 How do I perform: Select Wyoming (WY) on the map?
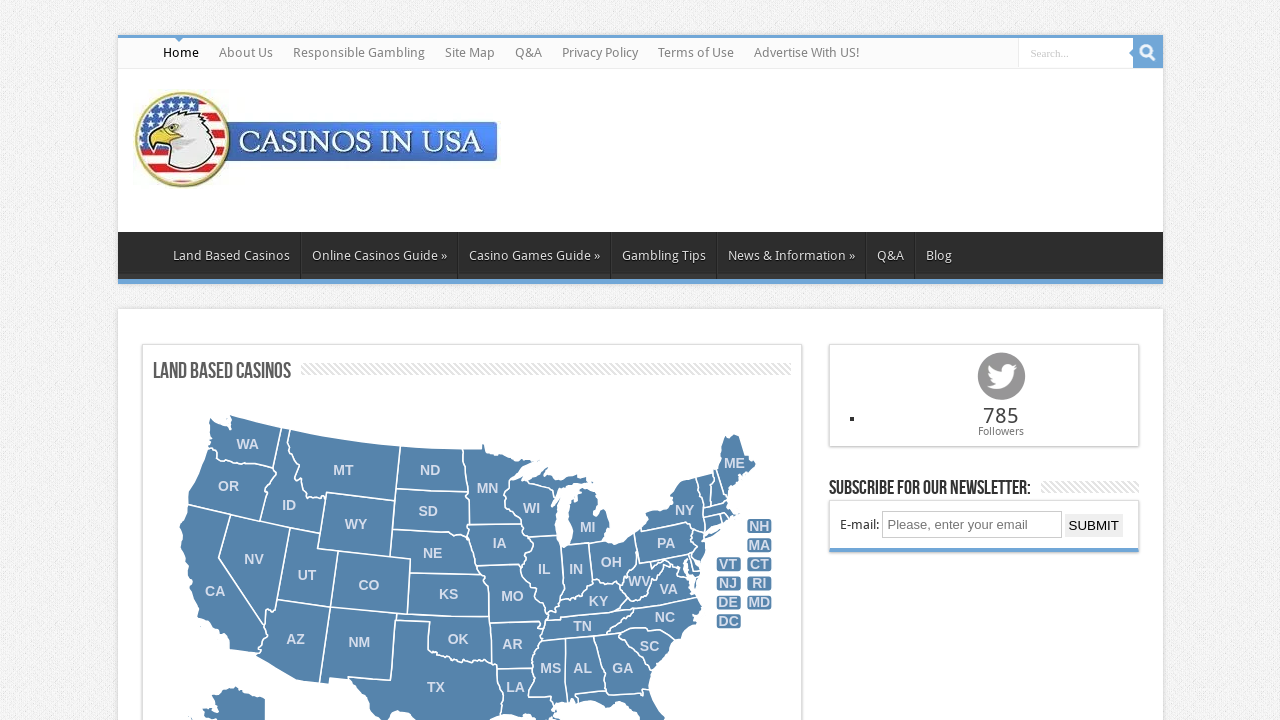tap(356, 524)
